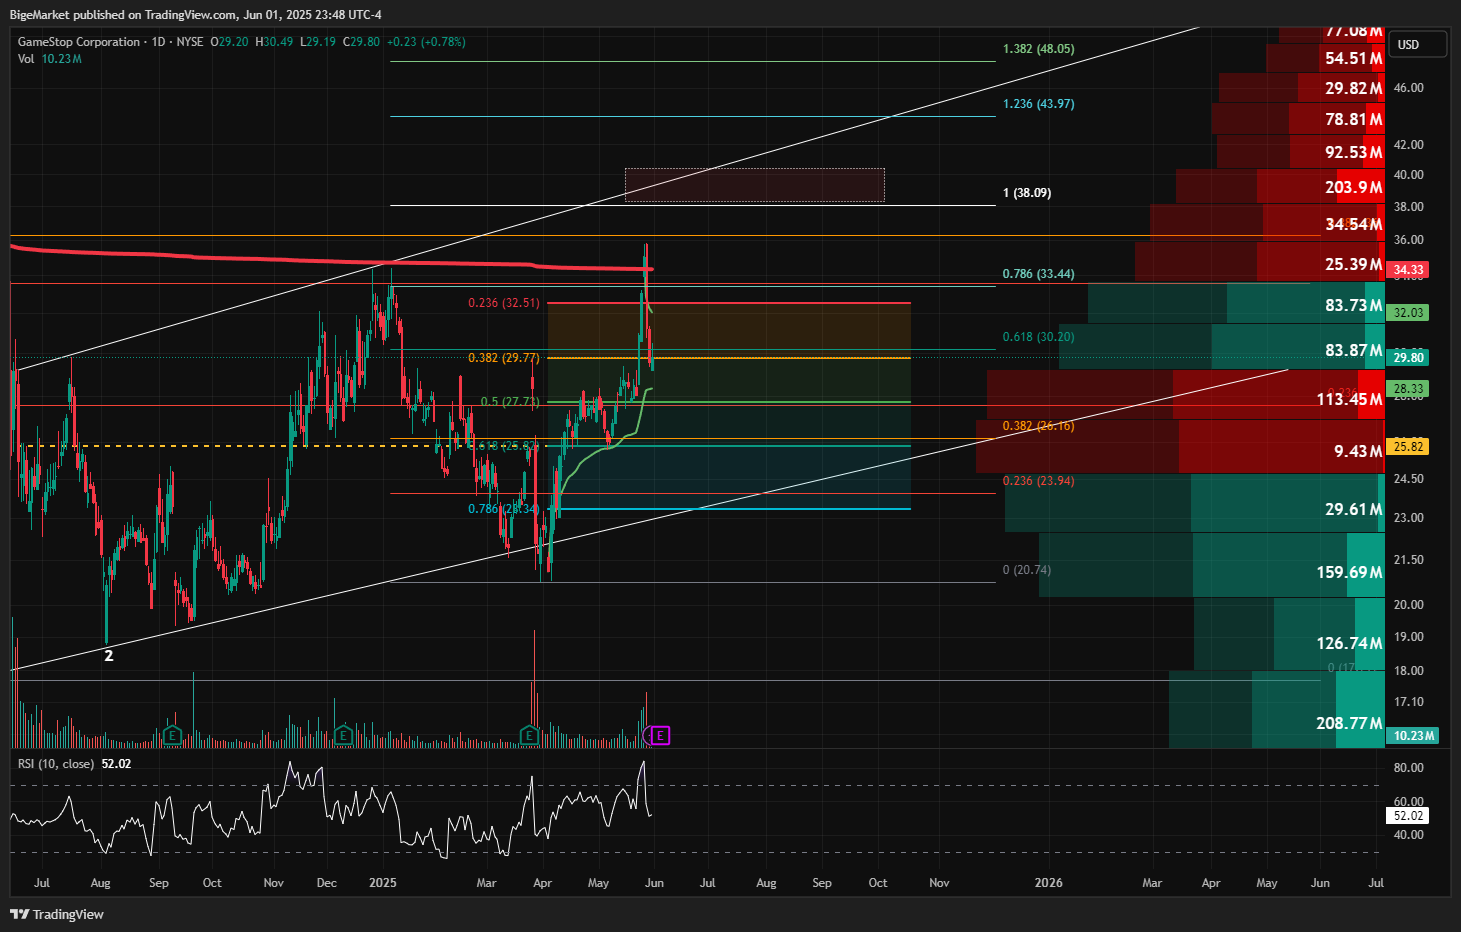Viewport: 1461px width, 932px height.
Task: Select the green 0.5 (27.73) retracement label
Action: 510,402
